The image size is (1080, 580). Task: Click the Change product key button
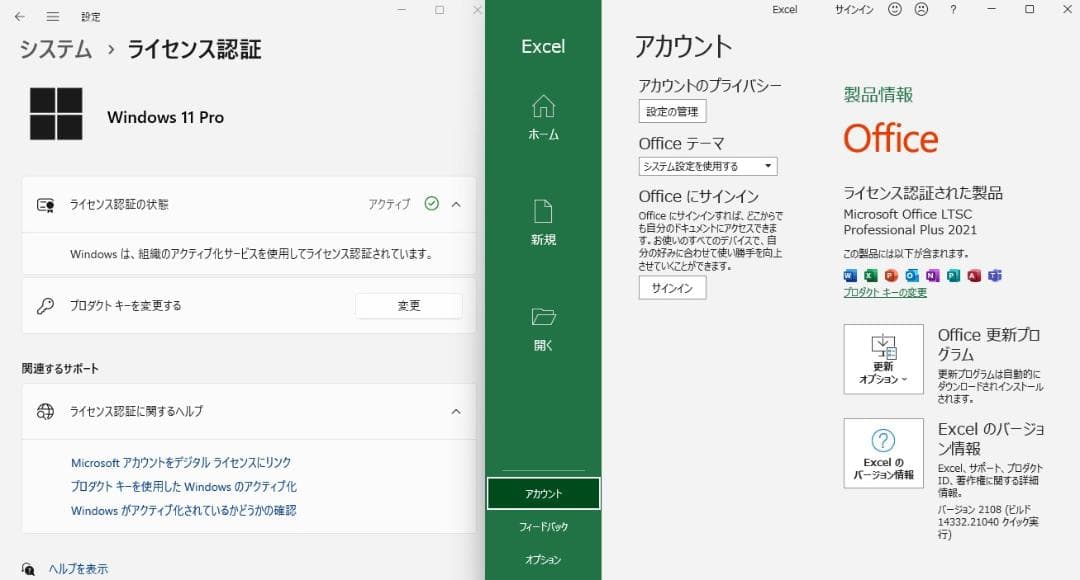[x=409, y=306]
